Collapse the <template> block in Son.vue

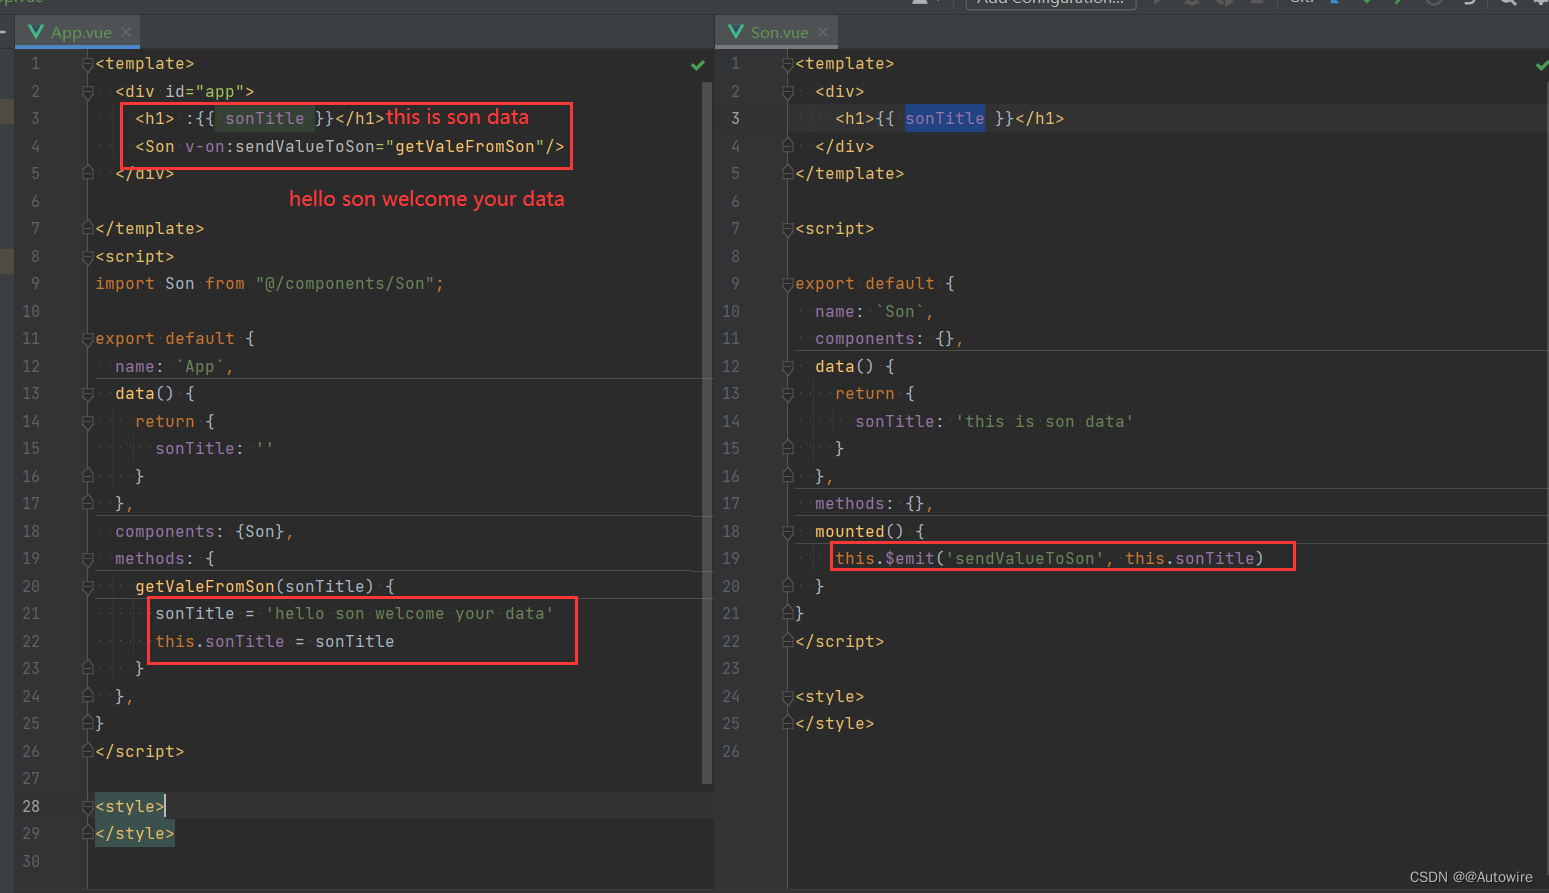[787, 64]
